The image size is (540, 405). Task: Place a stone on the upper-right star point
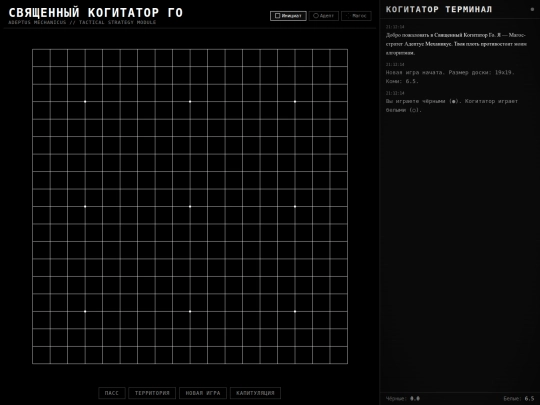295,102
